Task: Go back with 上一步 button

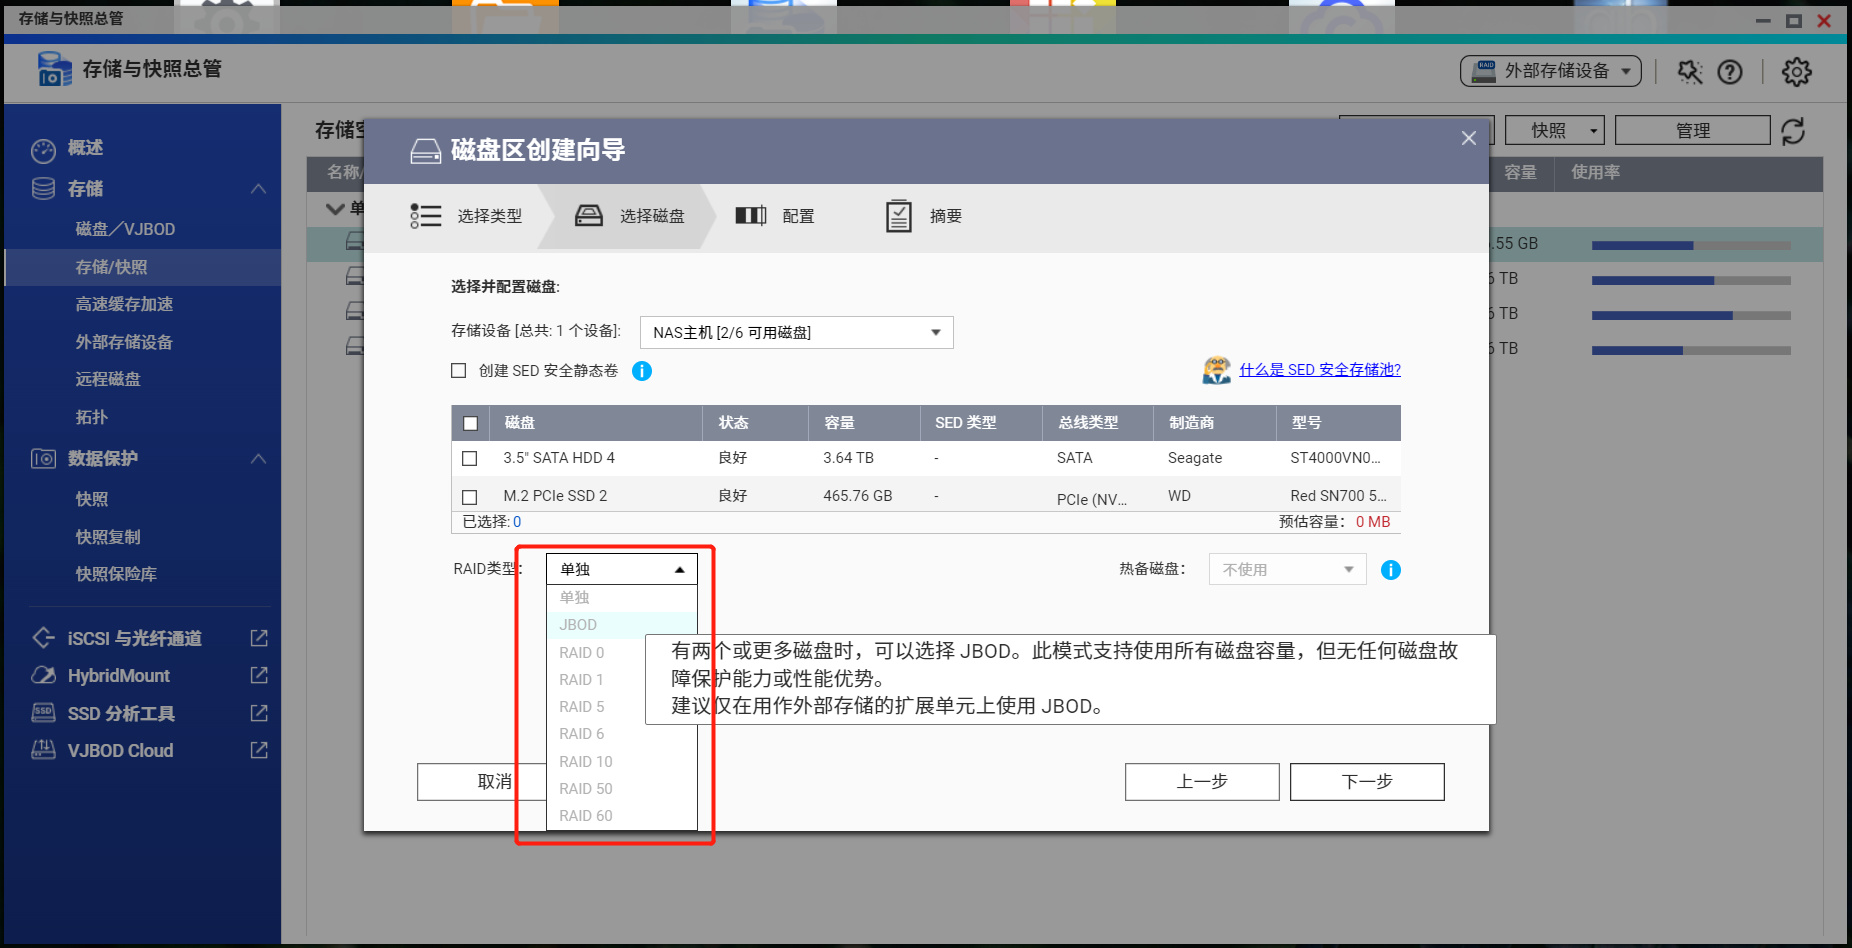Action: (x=1202, y=782)
